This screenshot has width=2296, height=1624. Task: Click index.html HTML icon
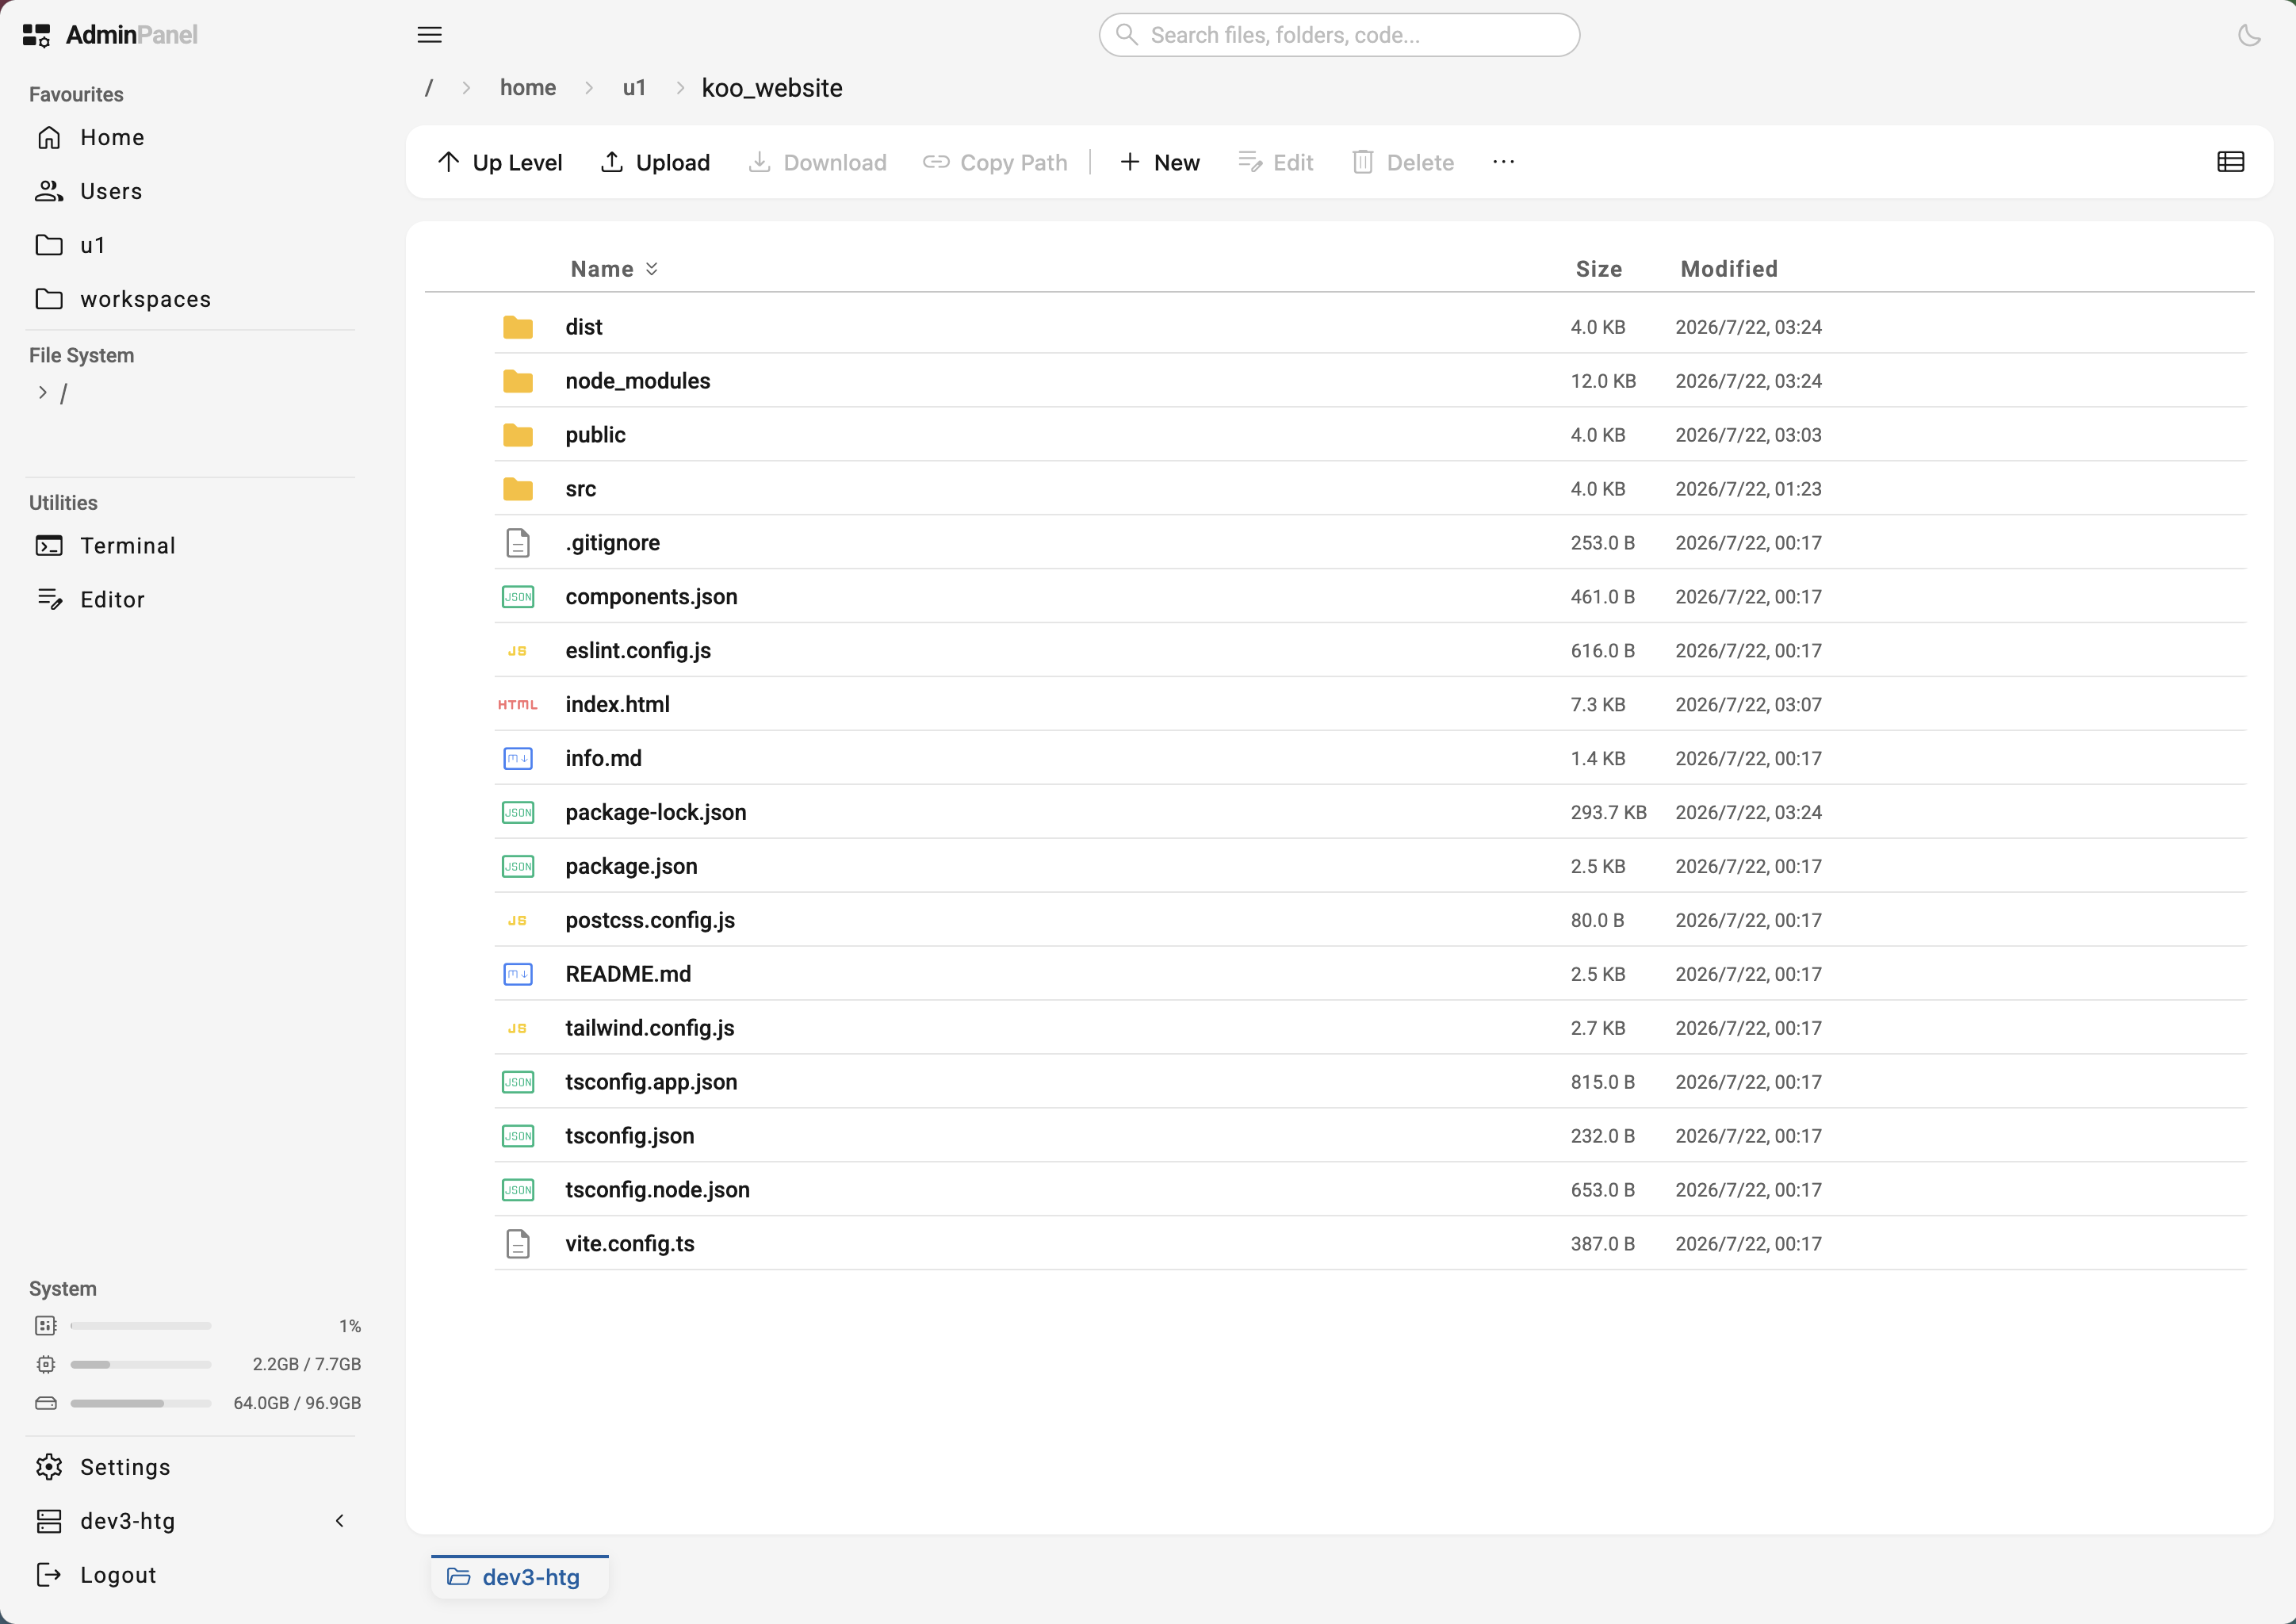(518, 705)
